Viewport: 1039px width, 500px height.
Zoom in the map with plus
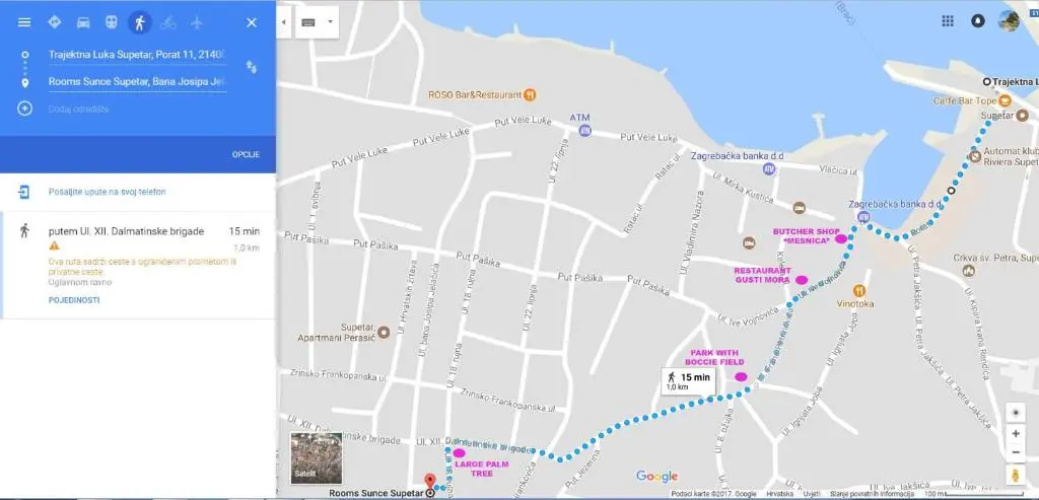tap(1015, 434)
